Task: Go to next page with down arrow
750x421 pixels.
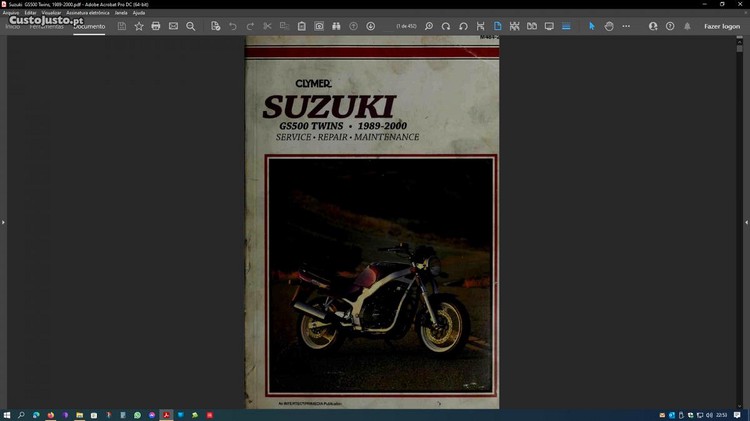Action: 371,26
